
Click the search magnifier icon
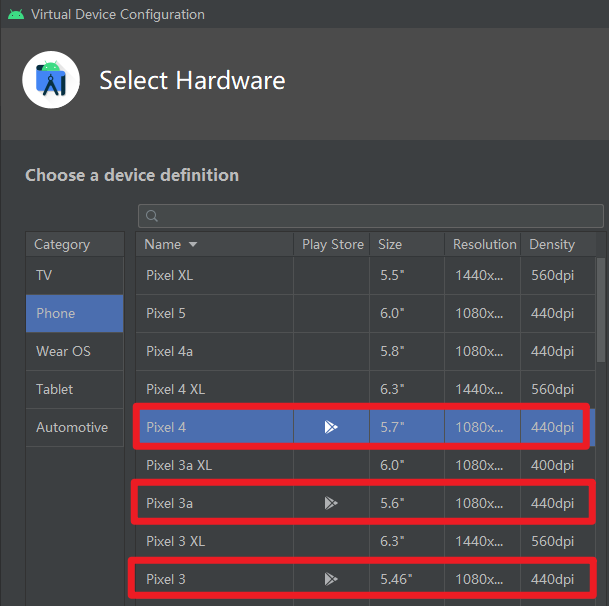(152, 216)
